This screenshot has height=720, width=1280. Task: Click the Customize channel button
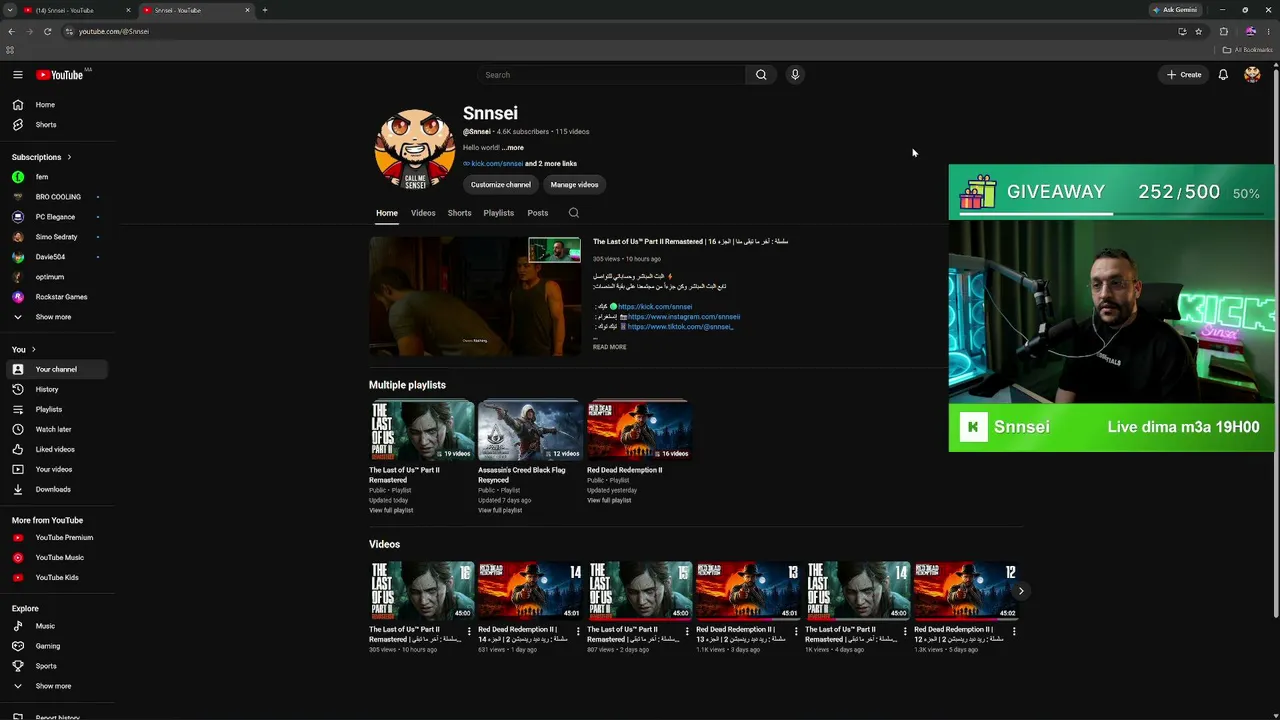501,185
